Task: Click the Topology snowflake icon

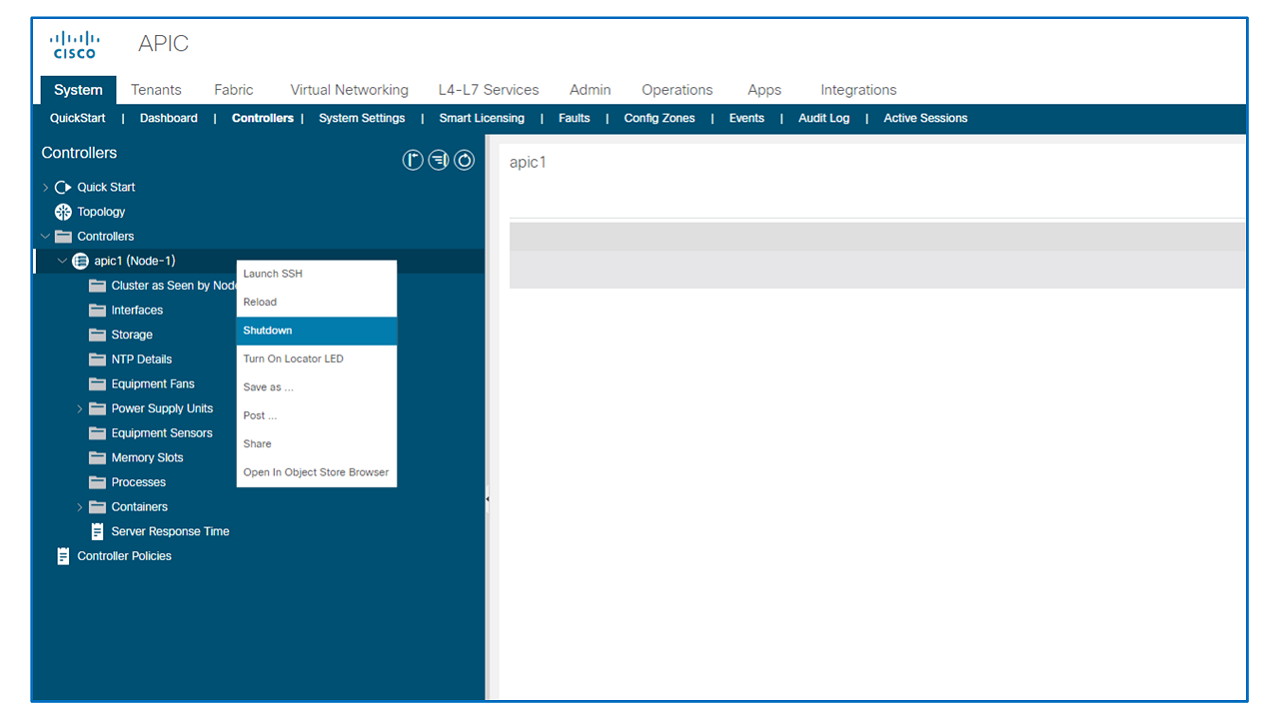Action: point(64,212)
